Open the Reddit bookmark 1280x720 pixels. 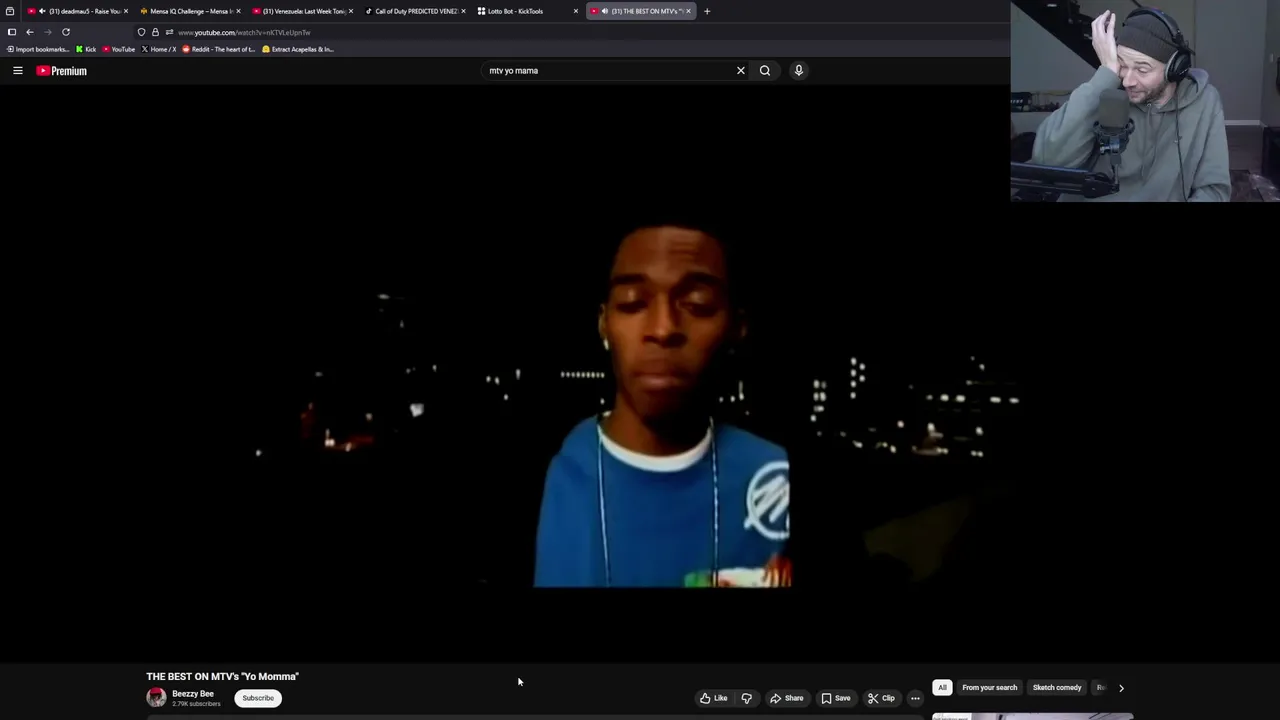click(x=219, y=49)
